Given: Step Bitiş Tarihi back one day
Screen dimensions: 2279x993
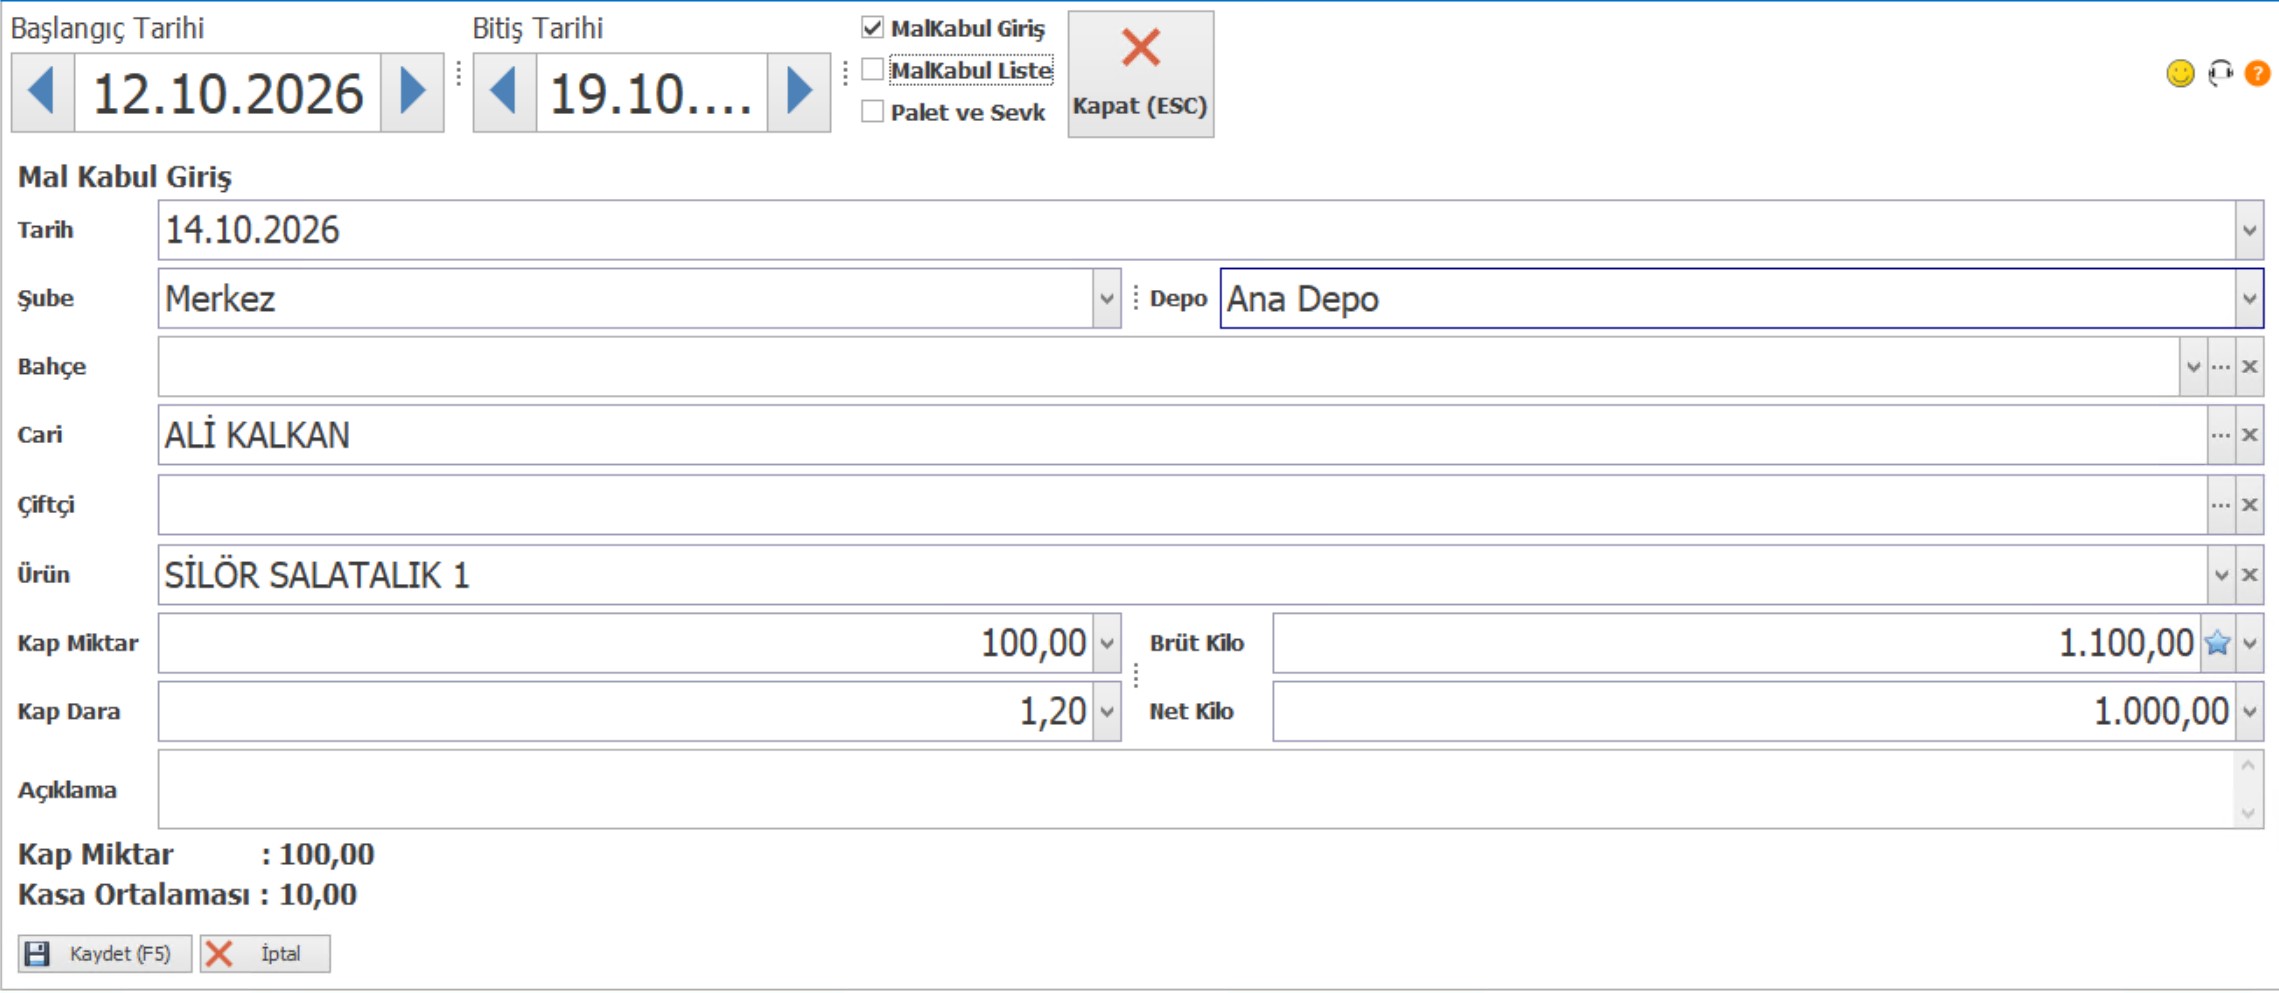Looking at the screenshot, I should (505, 92).
